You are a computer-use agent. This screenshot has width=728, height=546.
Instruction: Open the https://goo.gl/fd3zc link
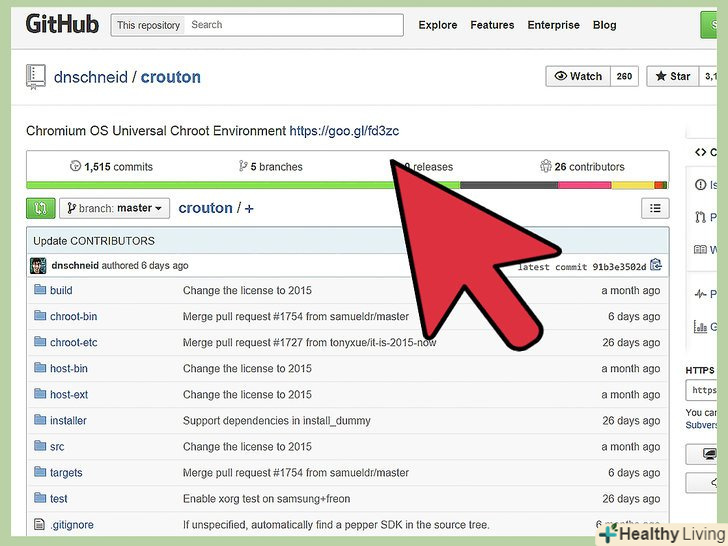344,131
